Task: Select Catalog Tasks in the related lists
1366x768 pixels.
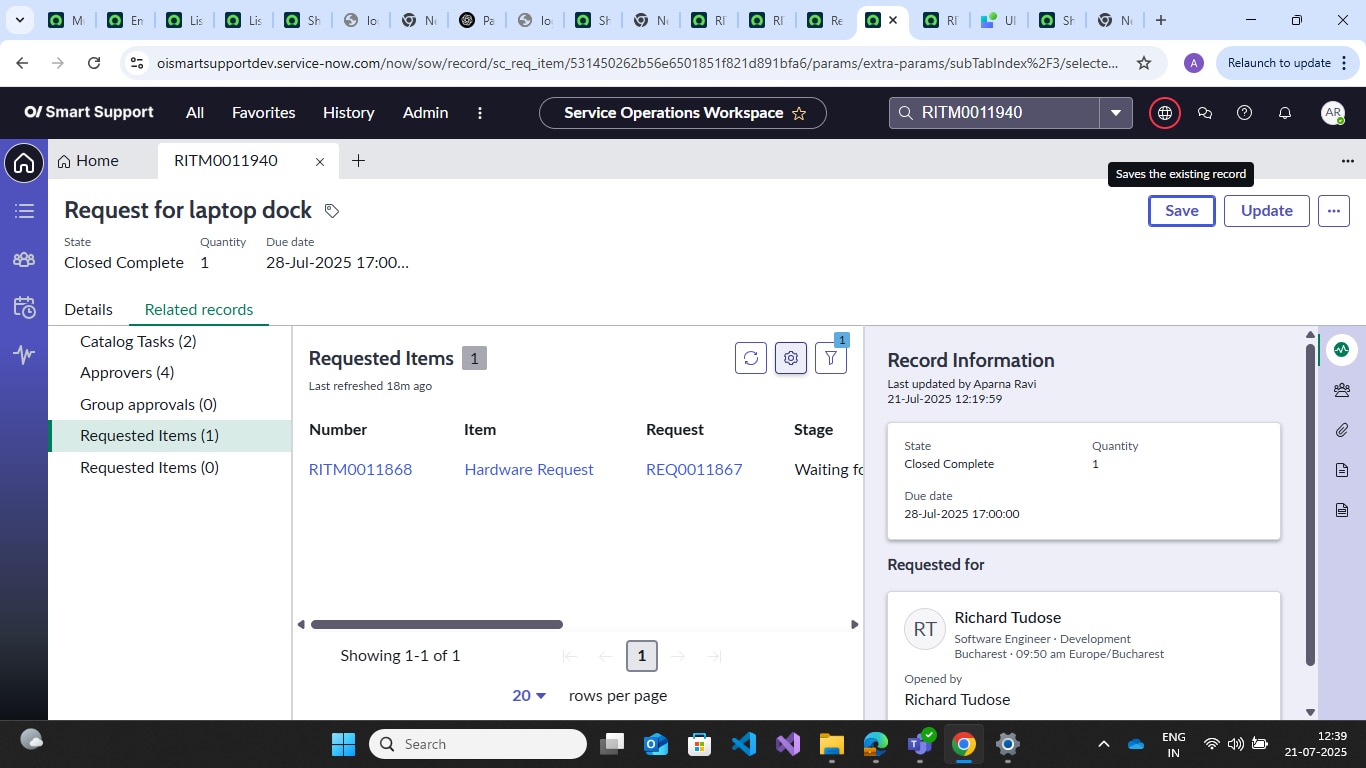Action: click(x=138, y=341)
